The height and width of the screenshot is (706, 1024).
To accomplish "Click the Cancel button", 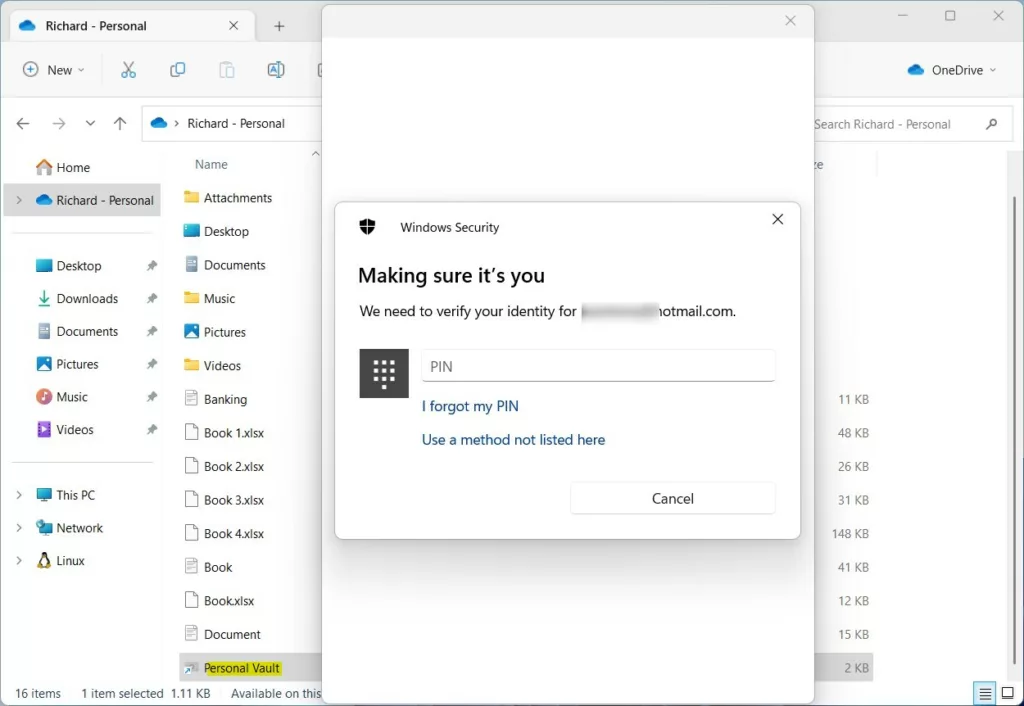I will pyautogui.click(x=672, y=498).
